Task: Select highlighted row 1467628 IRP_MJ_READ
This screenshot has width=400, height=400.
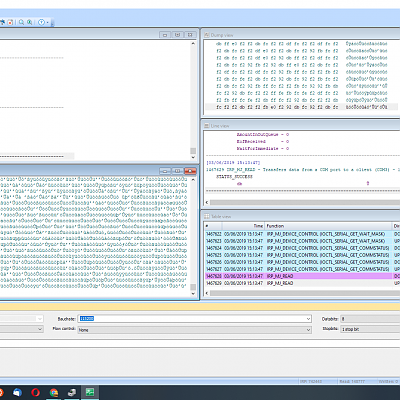Action: (x=302, y=276)
